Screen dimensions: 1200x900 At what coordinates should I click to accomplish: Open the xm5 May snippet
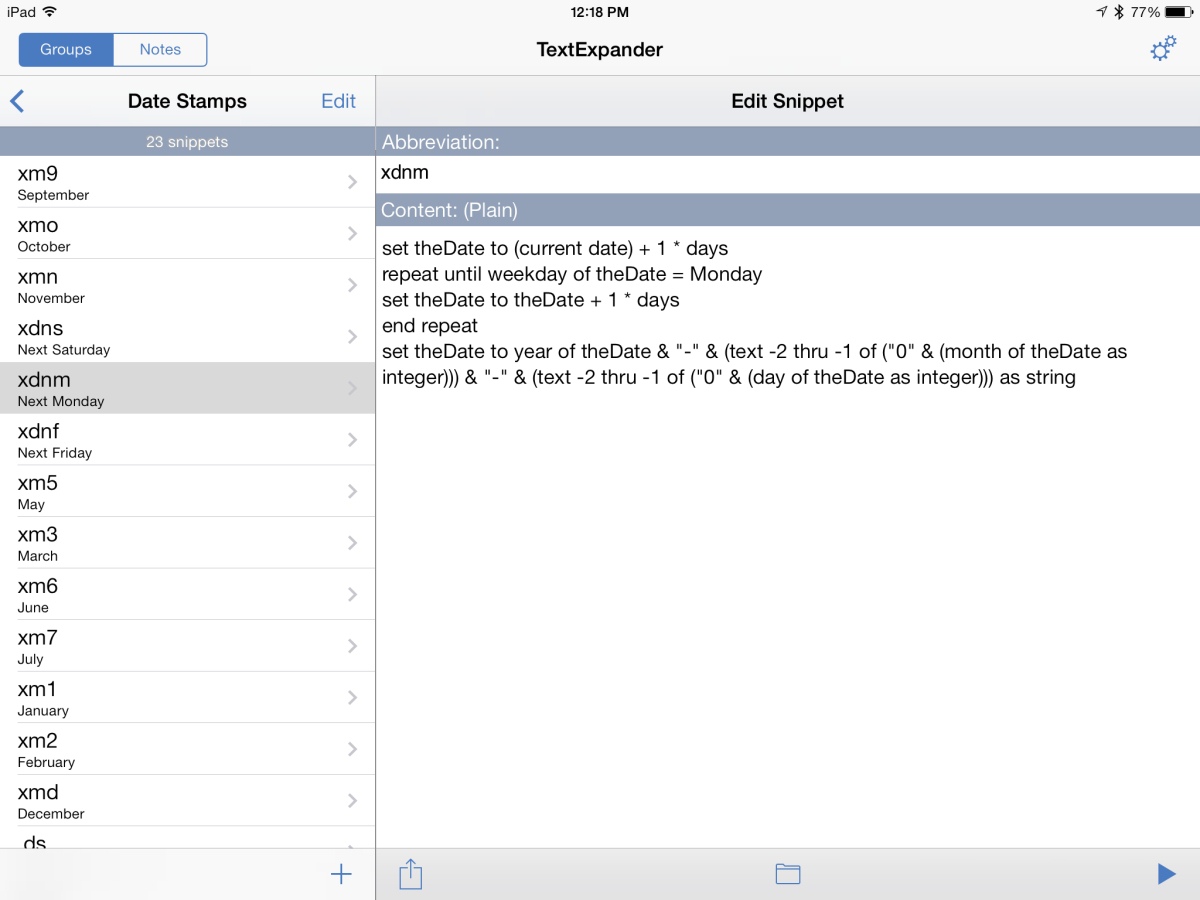188,492
